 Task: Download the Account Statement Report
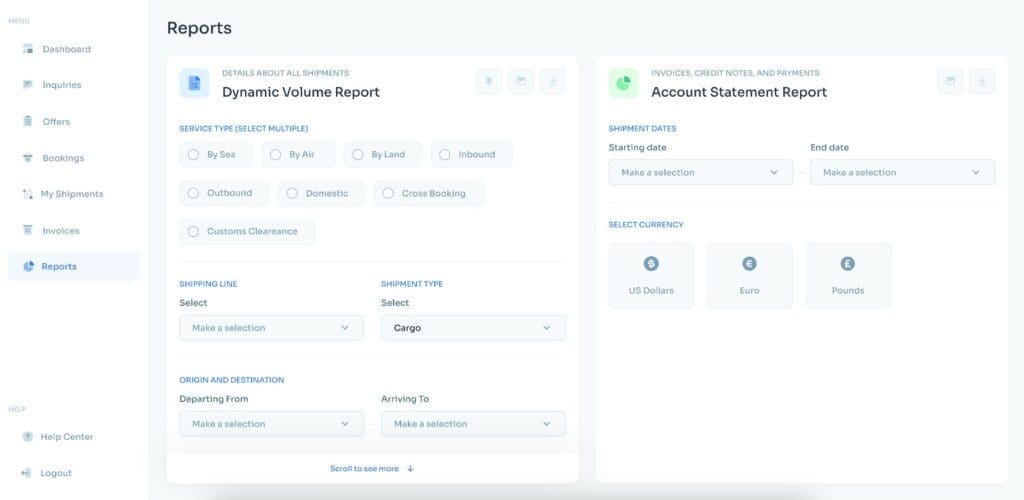(x=982, y=82)
